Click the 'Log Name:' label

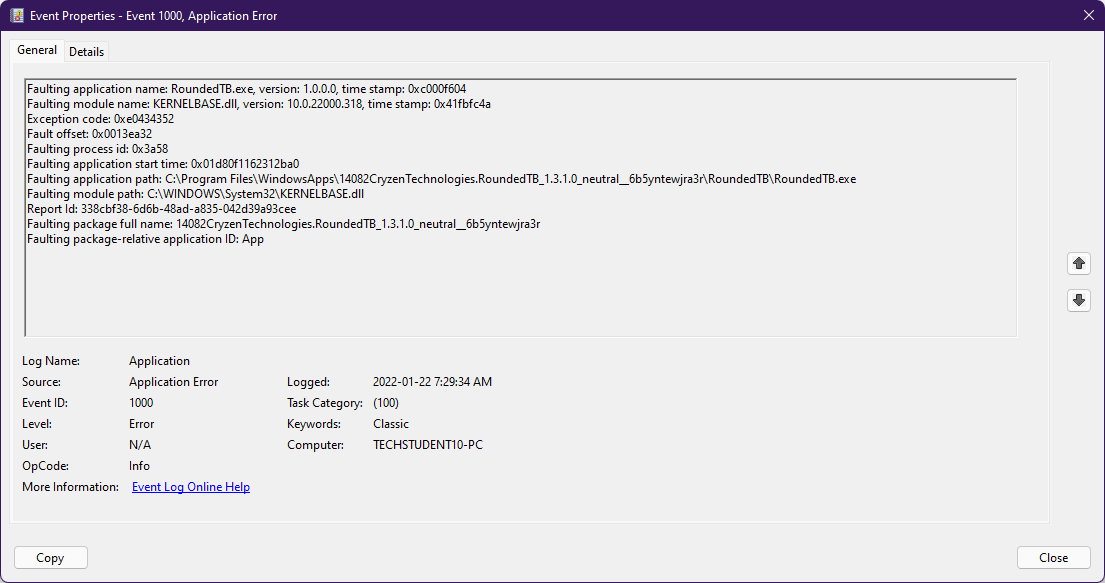(x=51, y=361)
